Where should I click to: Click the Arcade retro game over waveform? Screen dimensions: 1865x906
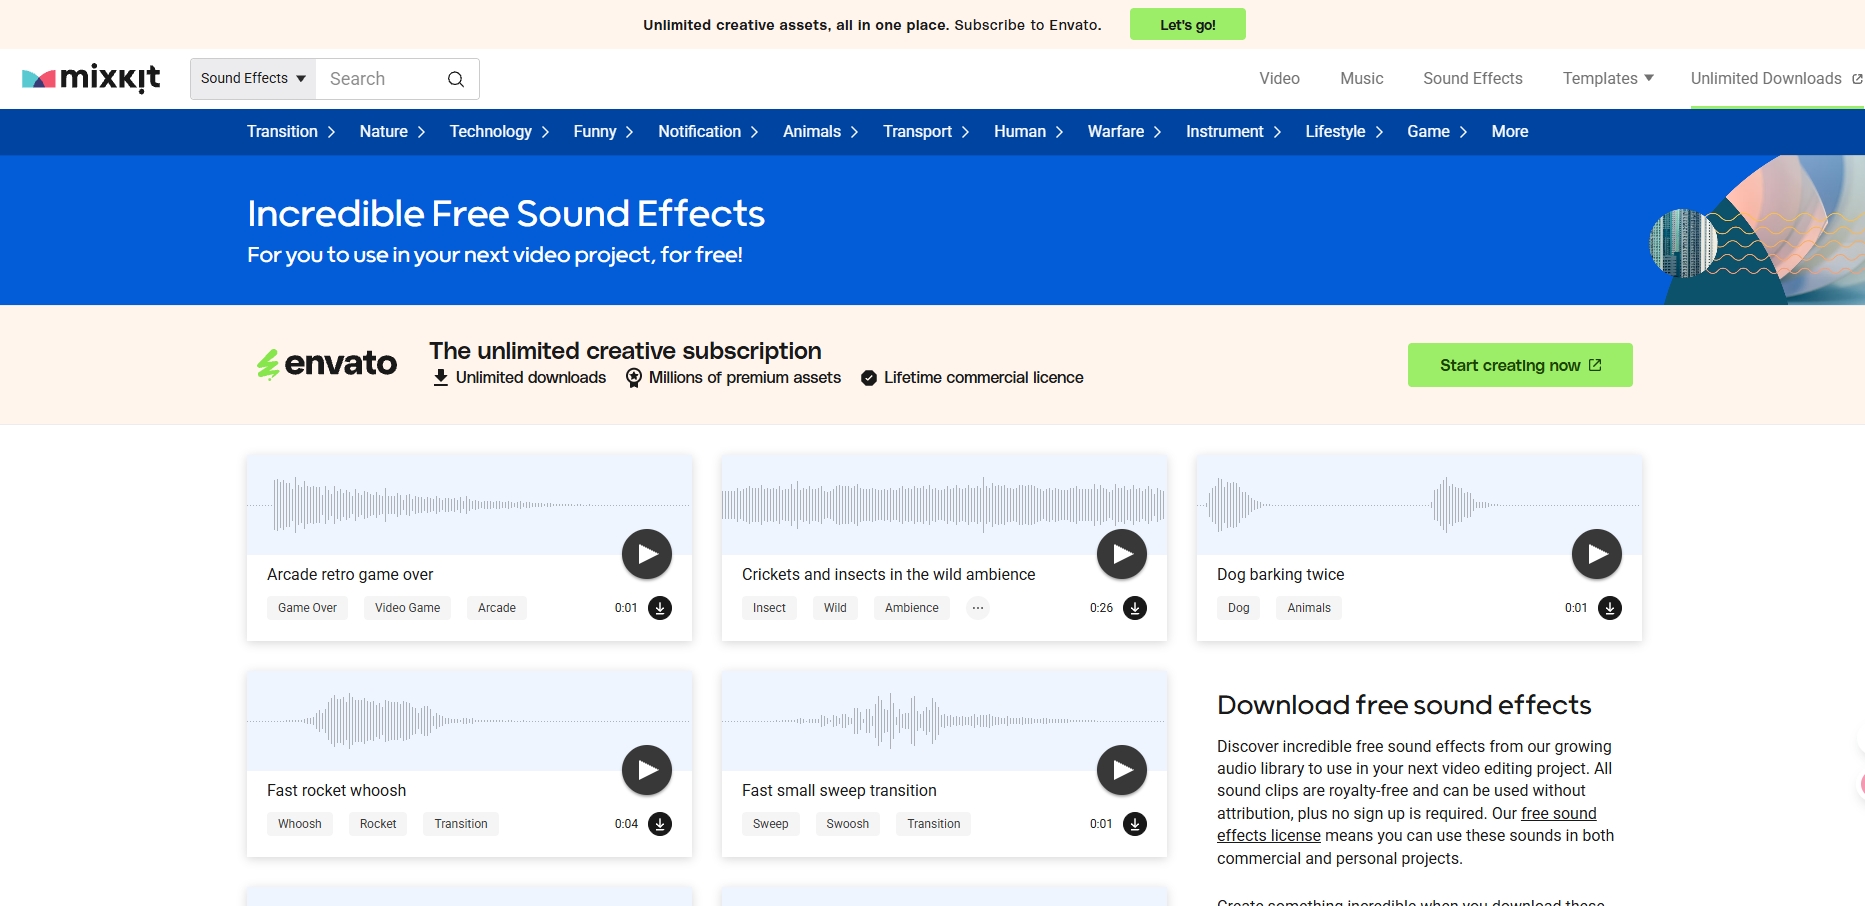(x=469, y=504)
